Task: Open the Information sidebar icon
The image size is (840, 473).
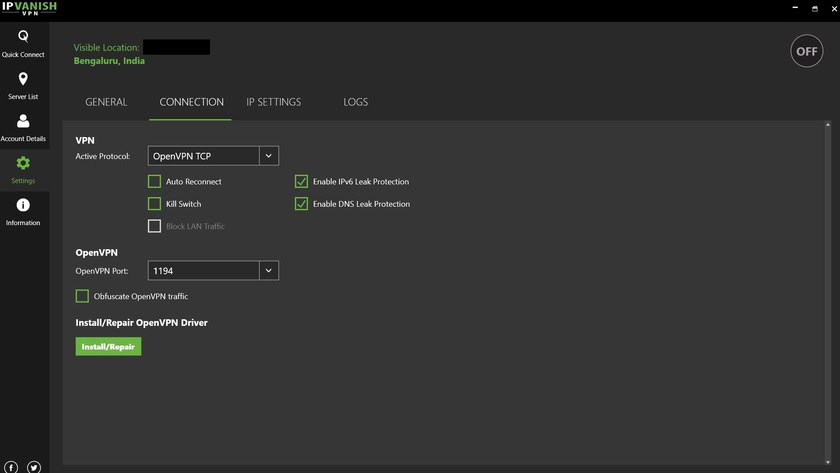Action: pos(23,205)
